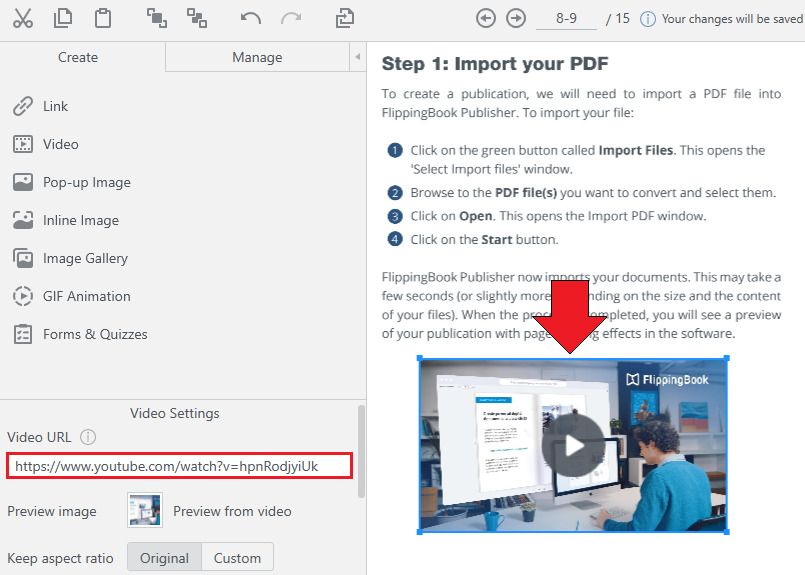Click the Bring to front icon

(157, 18)
